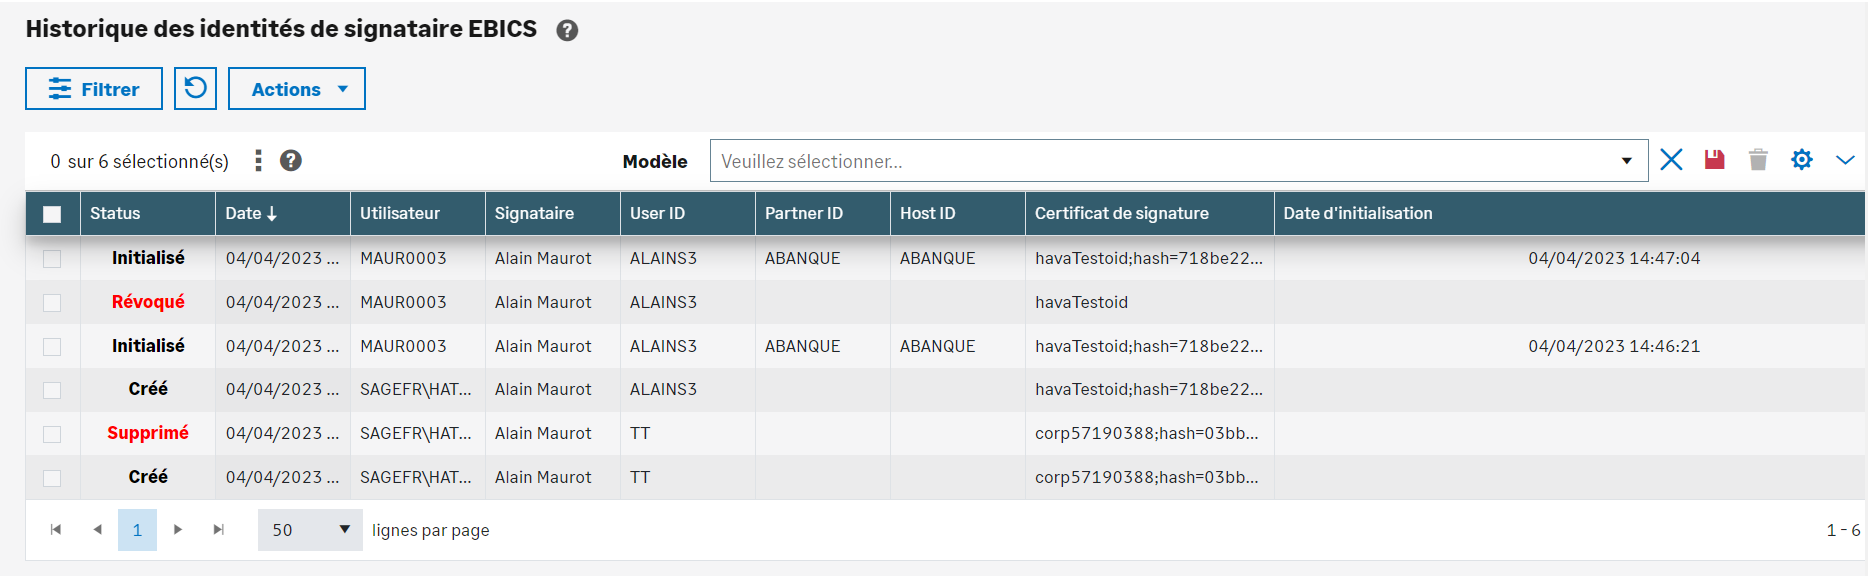Click the three-dot more options icon
The image size is (1868, 576).
click(258, 160)
